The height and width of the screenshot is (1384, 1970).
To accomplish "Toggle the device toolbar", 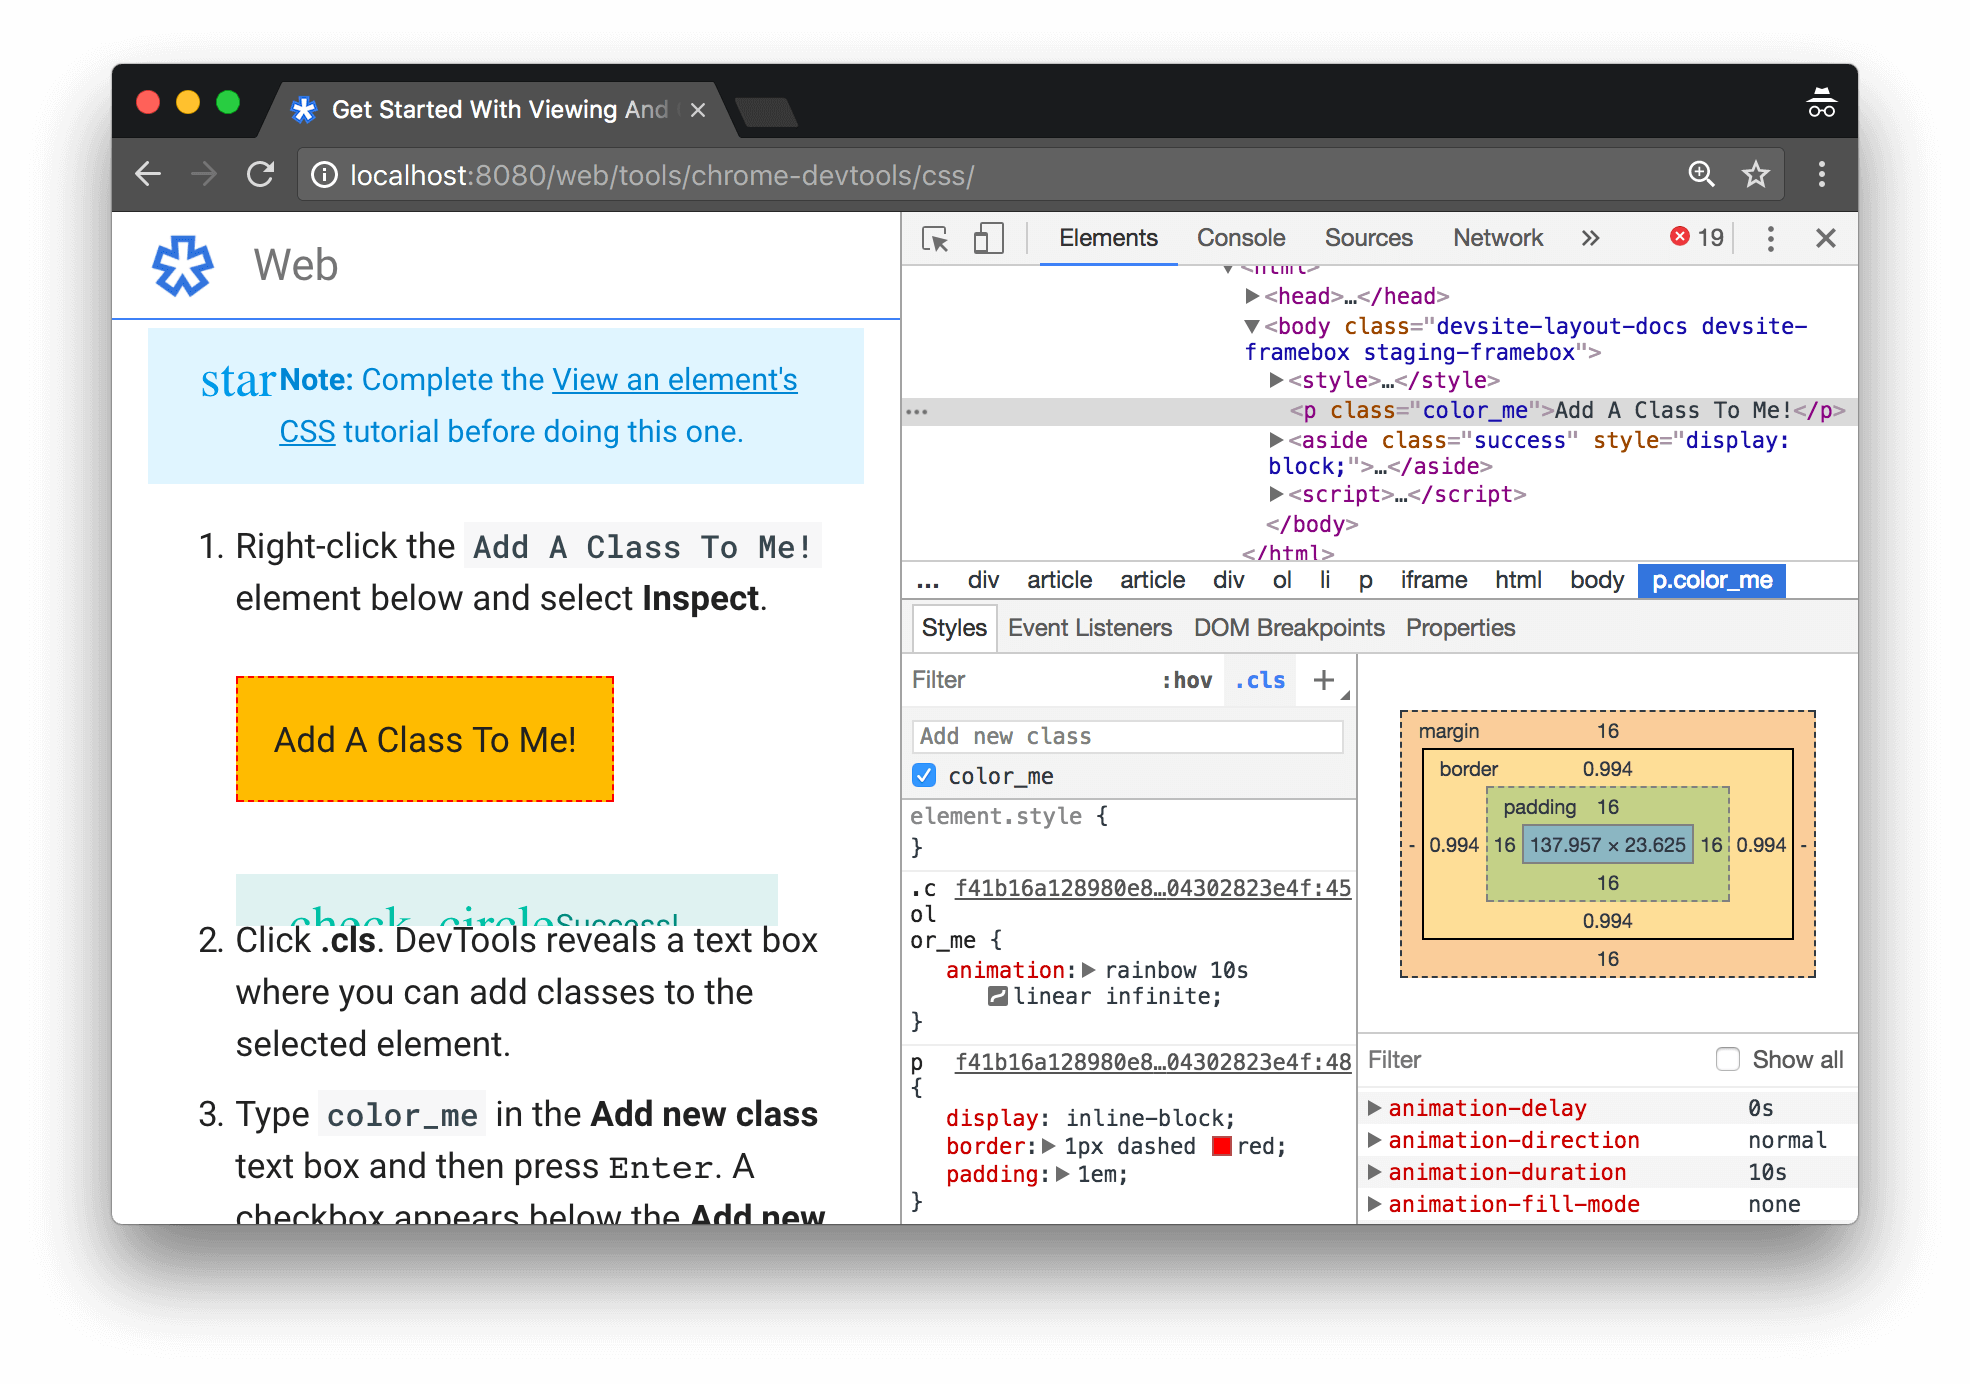I will click(988, 238).
